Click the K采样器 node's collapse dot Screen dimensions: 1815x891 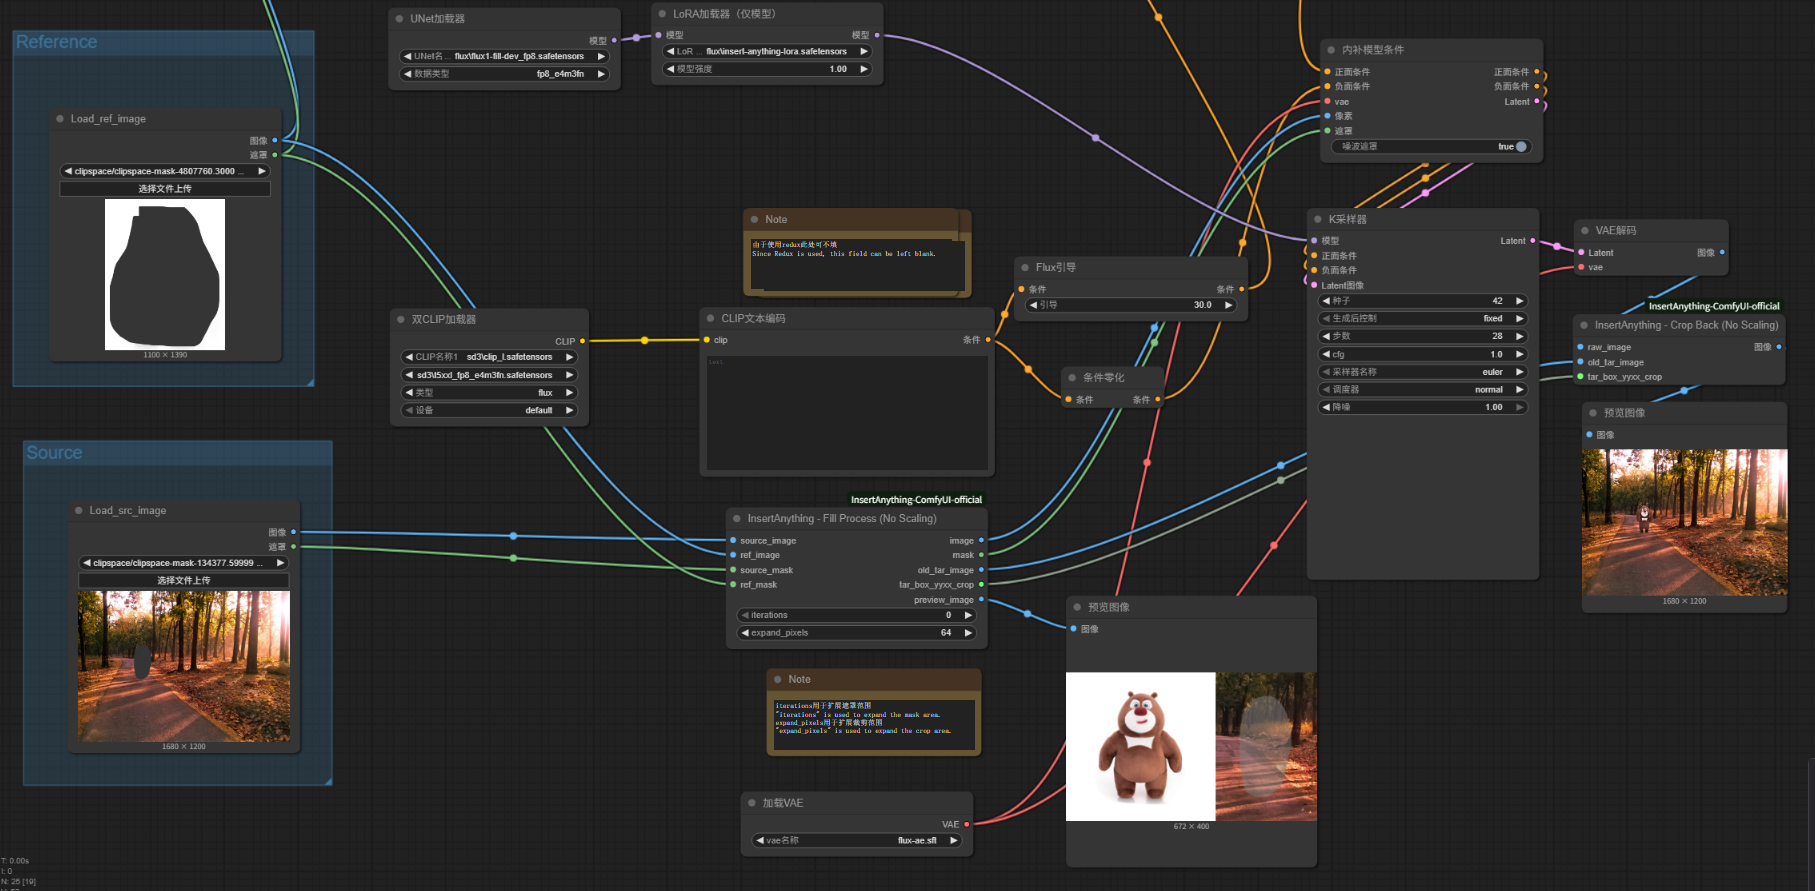1318,219
